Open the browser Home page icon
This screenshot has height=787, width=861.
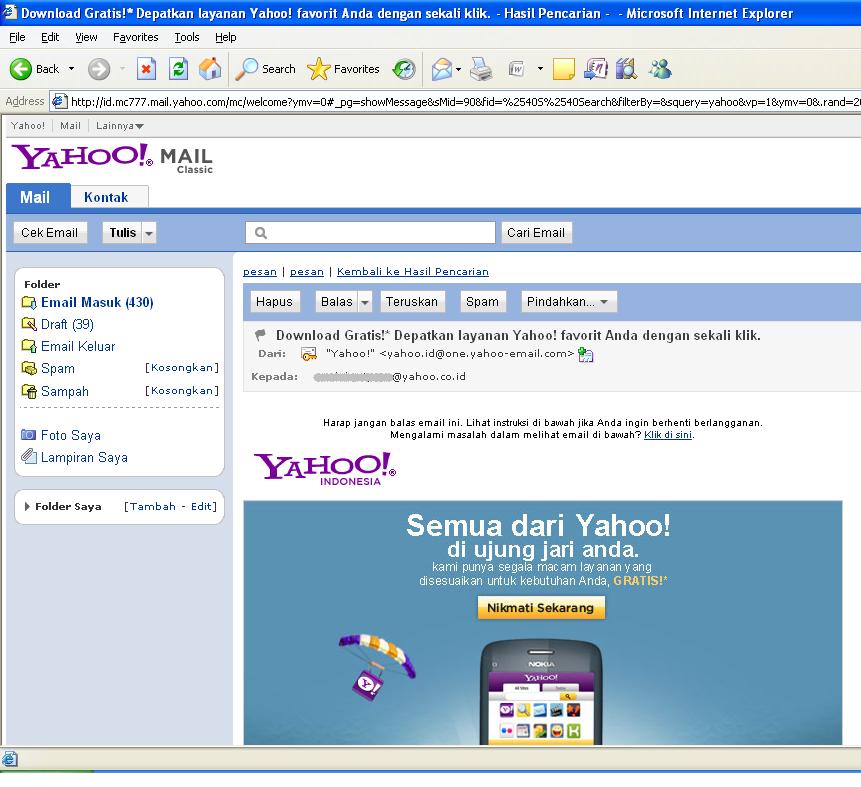(209, 70)
